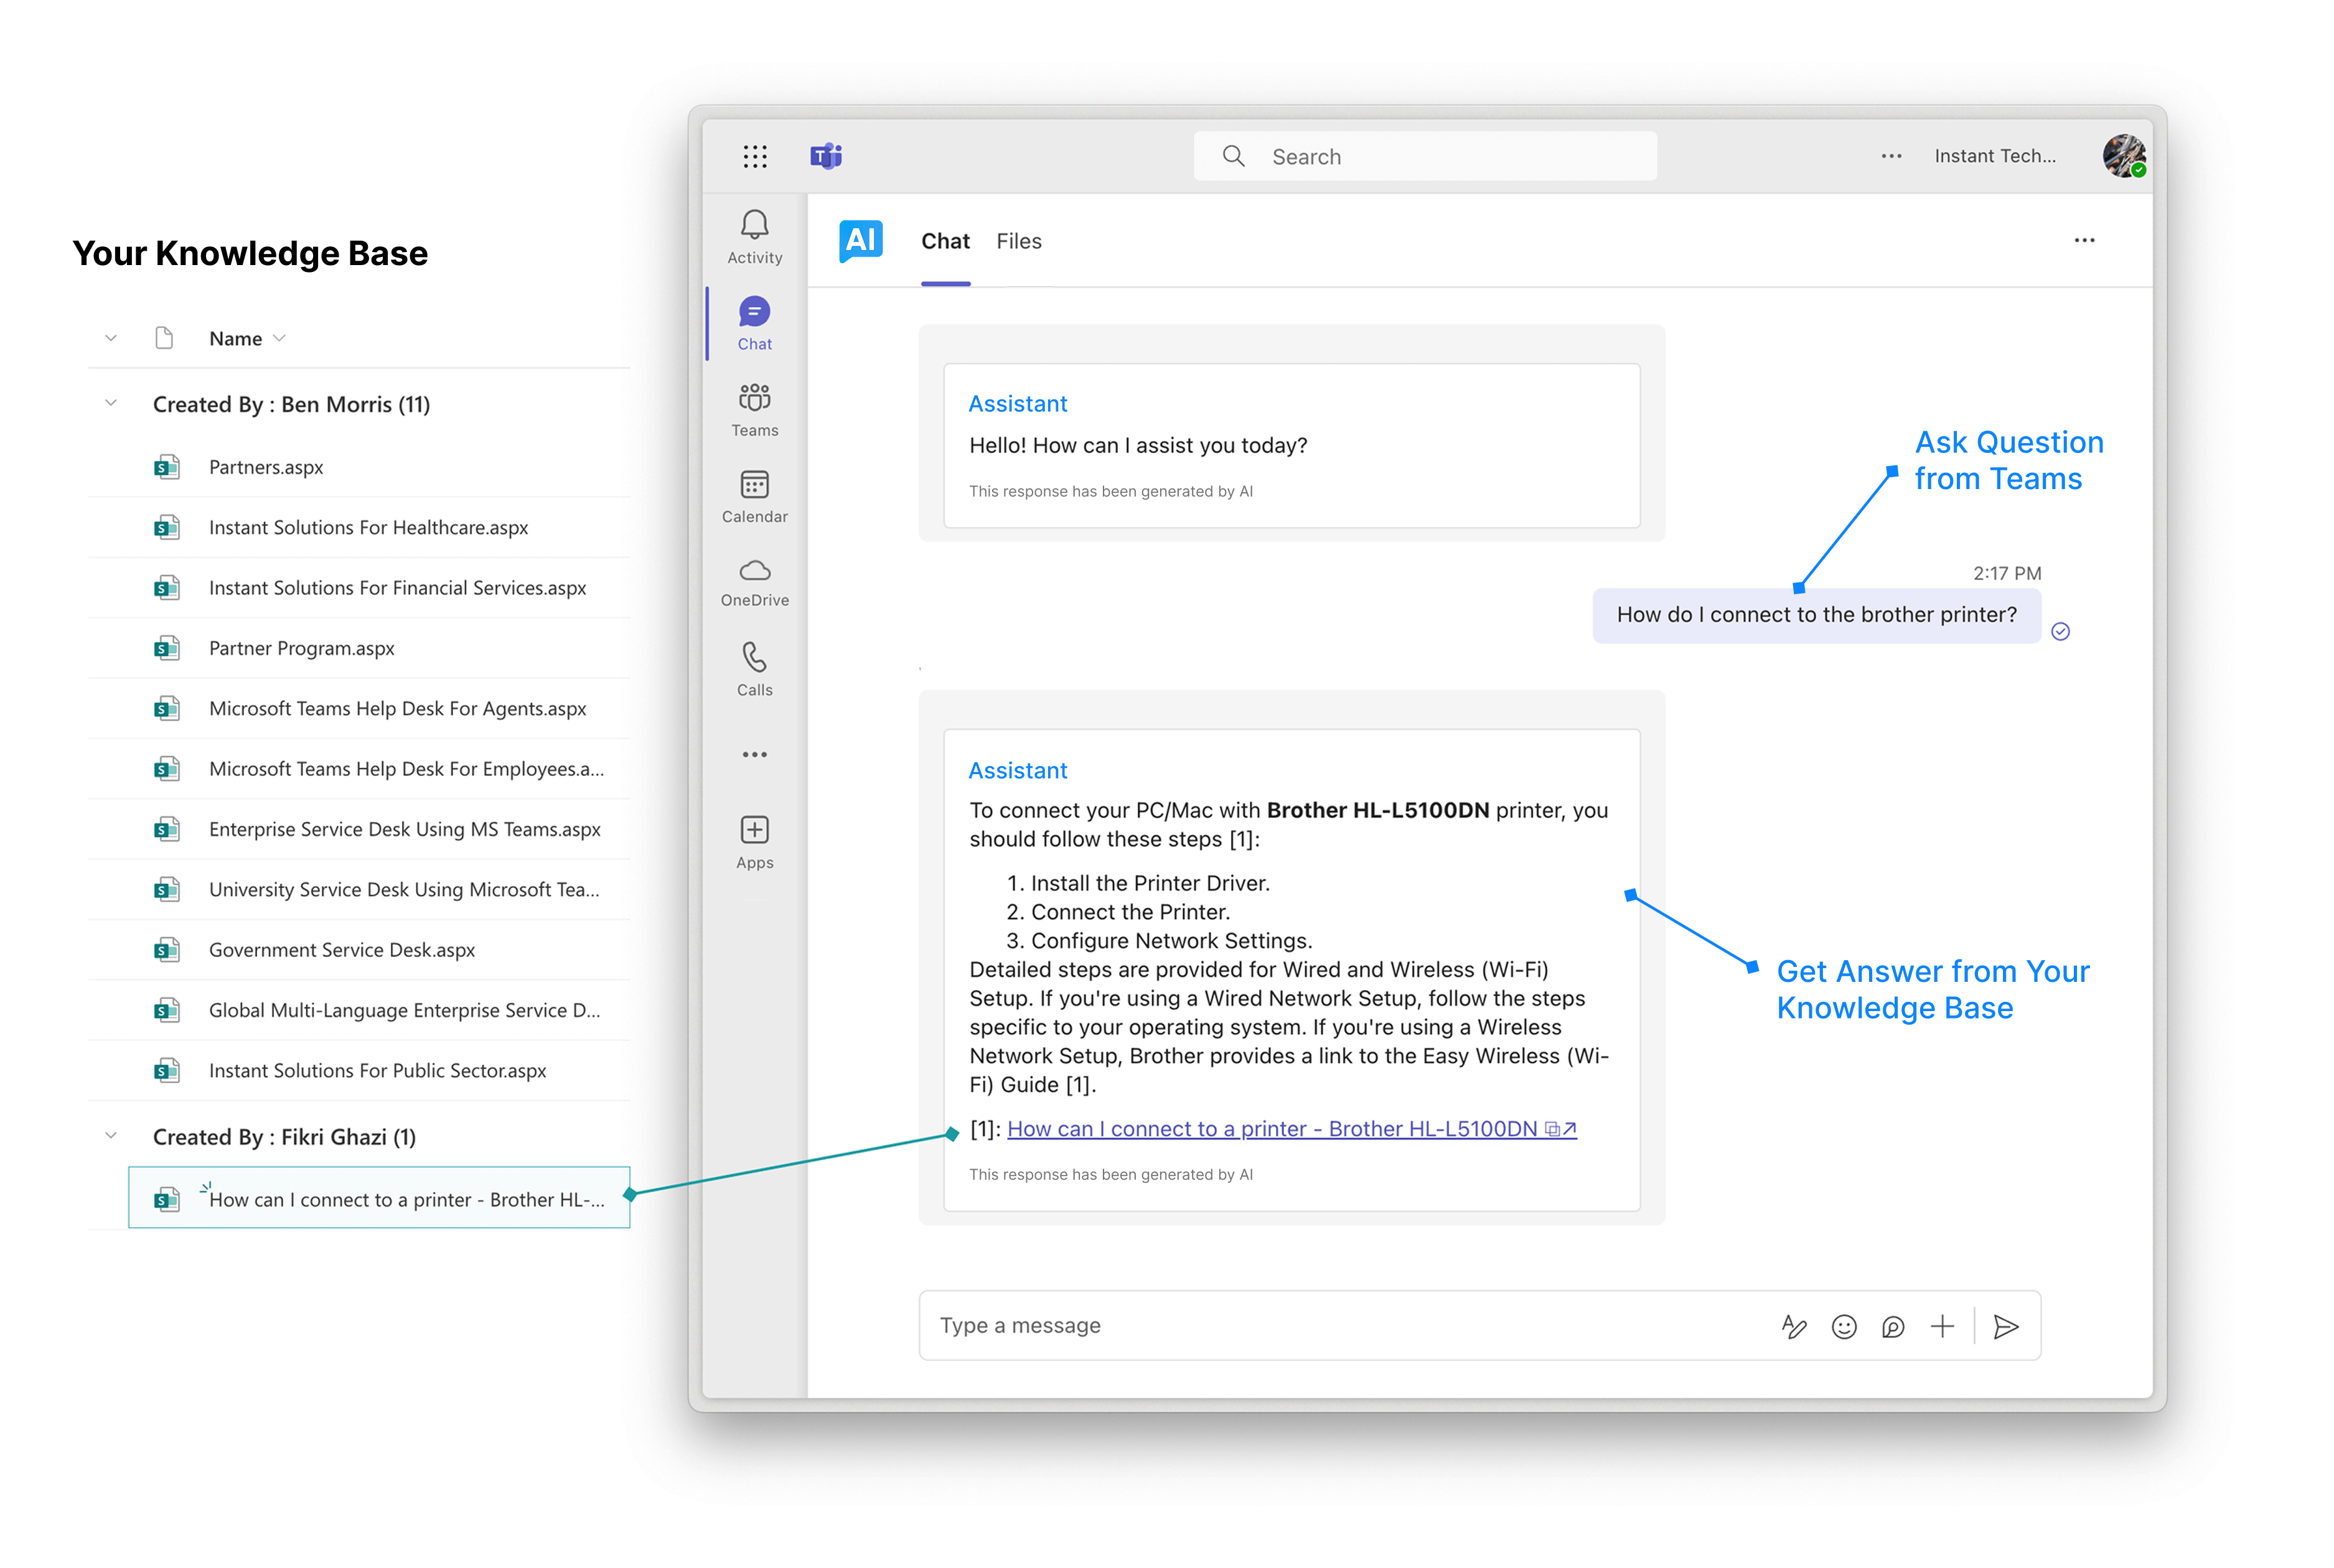Open the Activity bell icon
Viewport: 2334px width, 1568px height.
point(754,225)
